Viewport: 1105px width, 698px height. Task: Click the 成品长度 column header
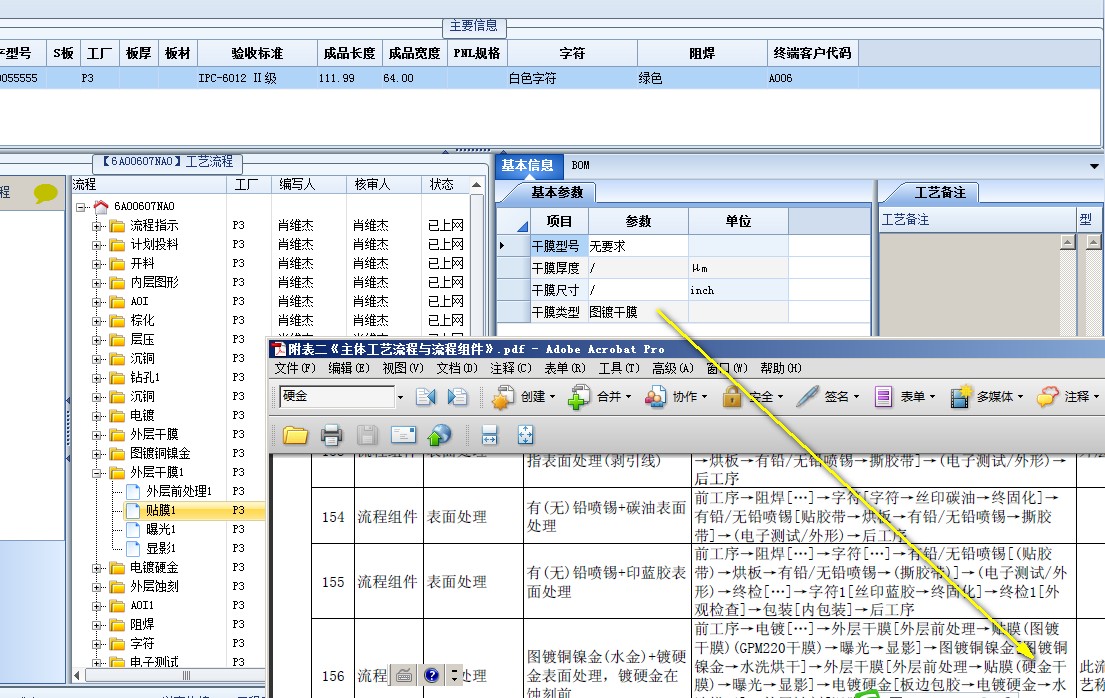pos(349,54)
